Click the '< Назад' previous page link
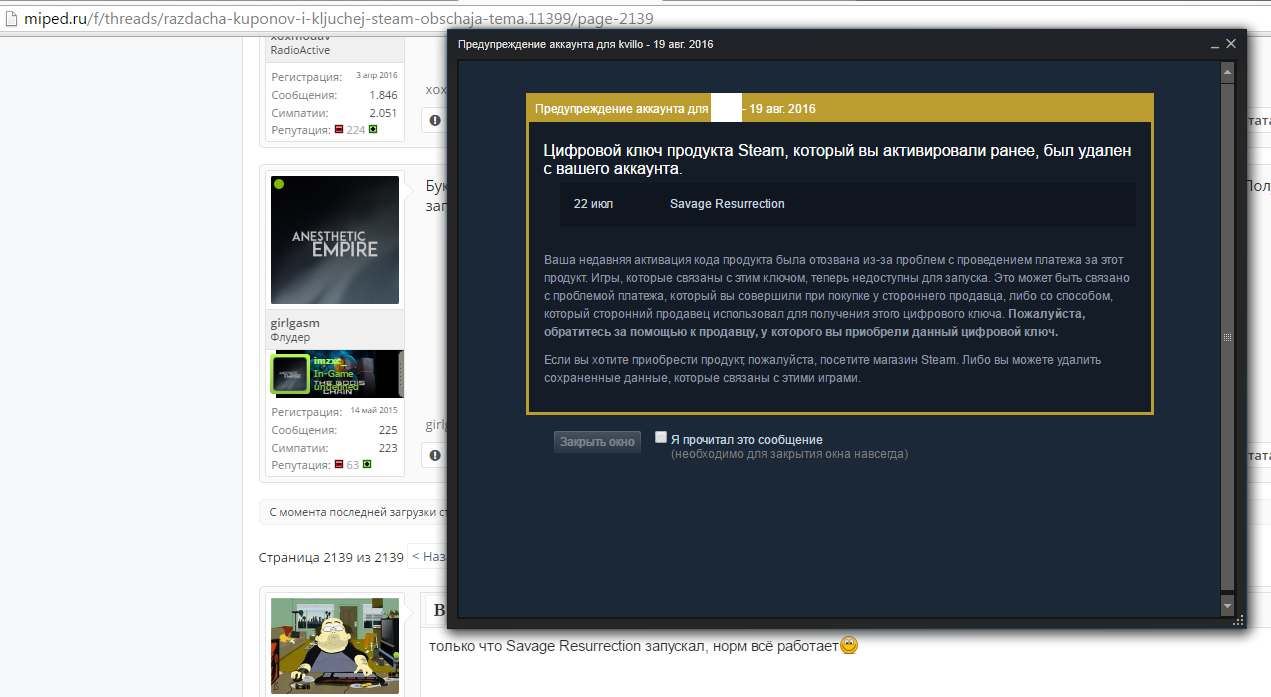 pos(427,557)
